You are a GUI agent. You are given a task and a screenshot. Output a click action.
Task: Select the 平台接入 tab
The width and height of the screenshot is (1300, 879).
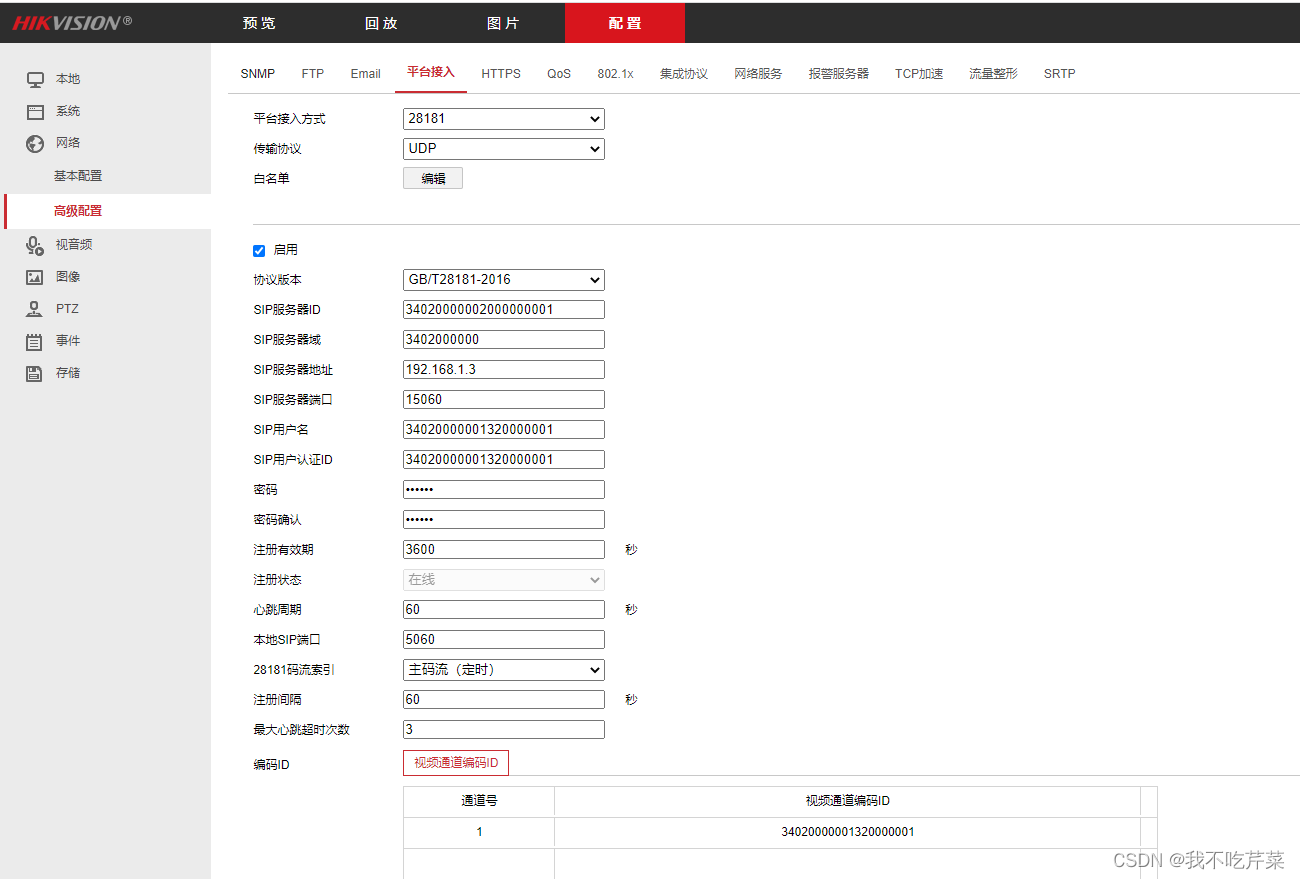pos(431,73)
